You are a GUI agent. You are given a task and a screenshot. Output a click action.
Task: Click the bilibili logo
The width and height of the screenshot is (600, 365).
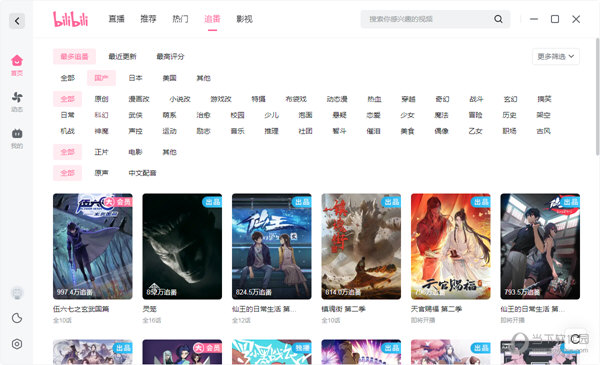pos(70,19)
